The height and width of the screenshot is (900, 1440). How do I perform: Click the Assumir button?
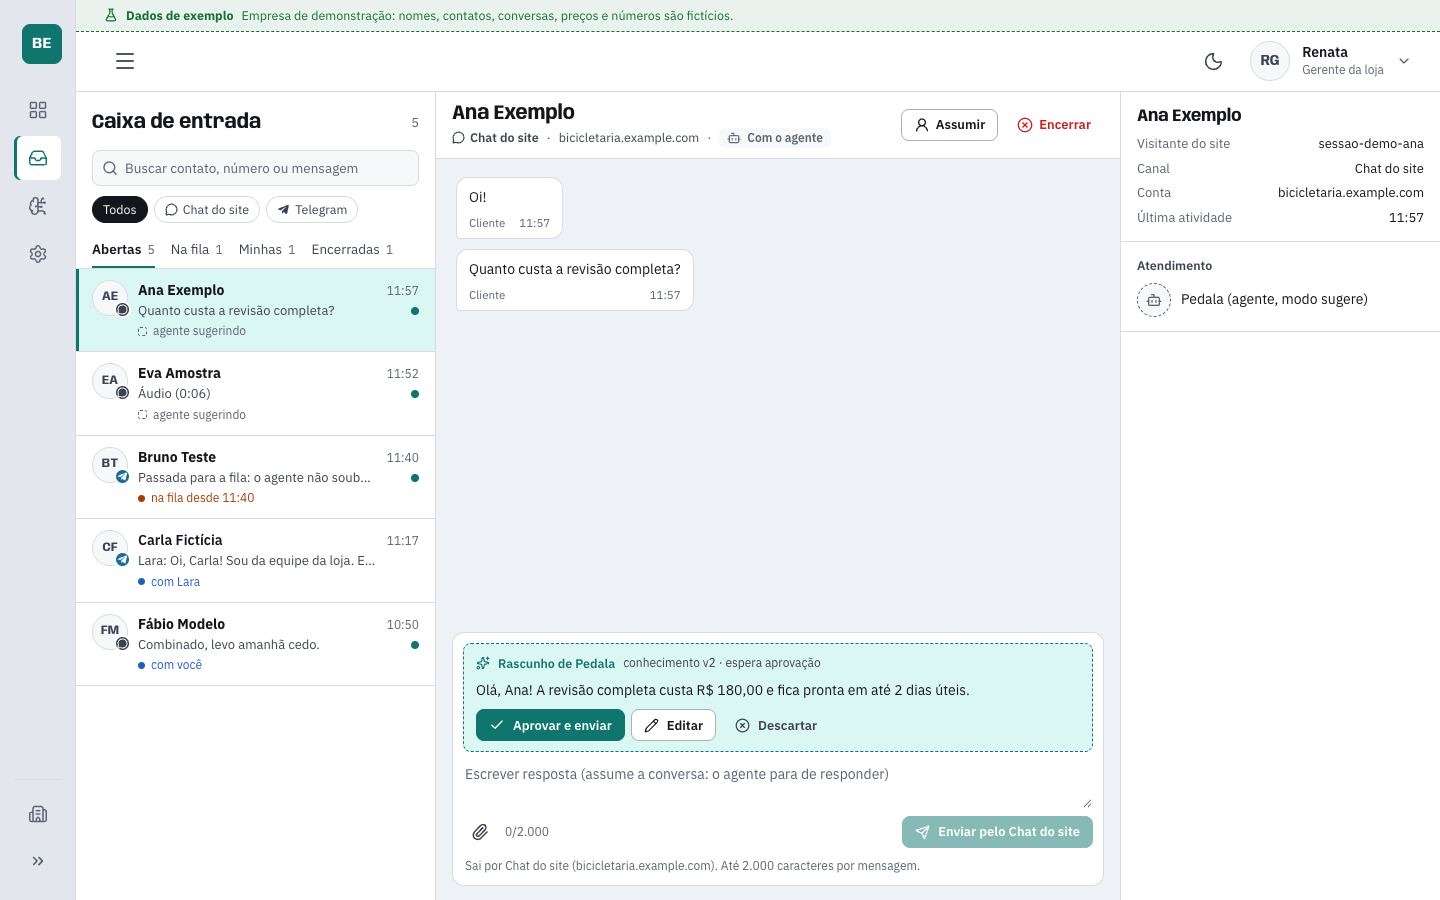pos(949,125)
